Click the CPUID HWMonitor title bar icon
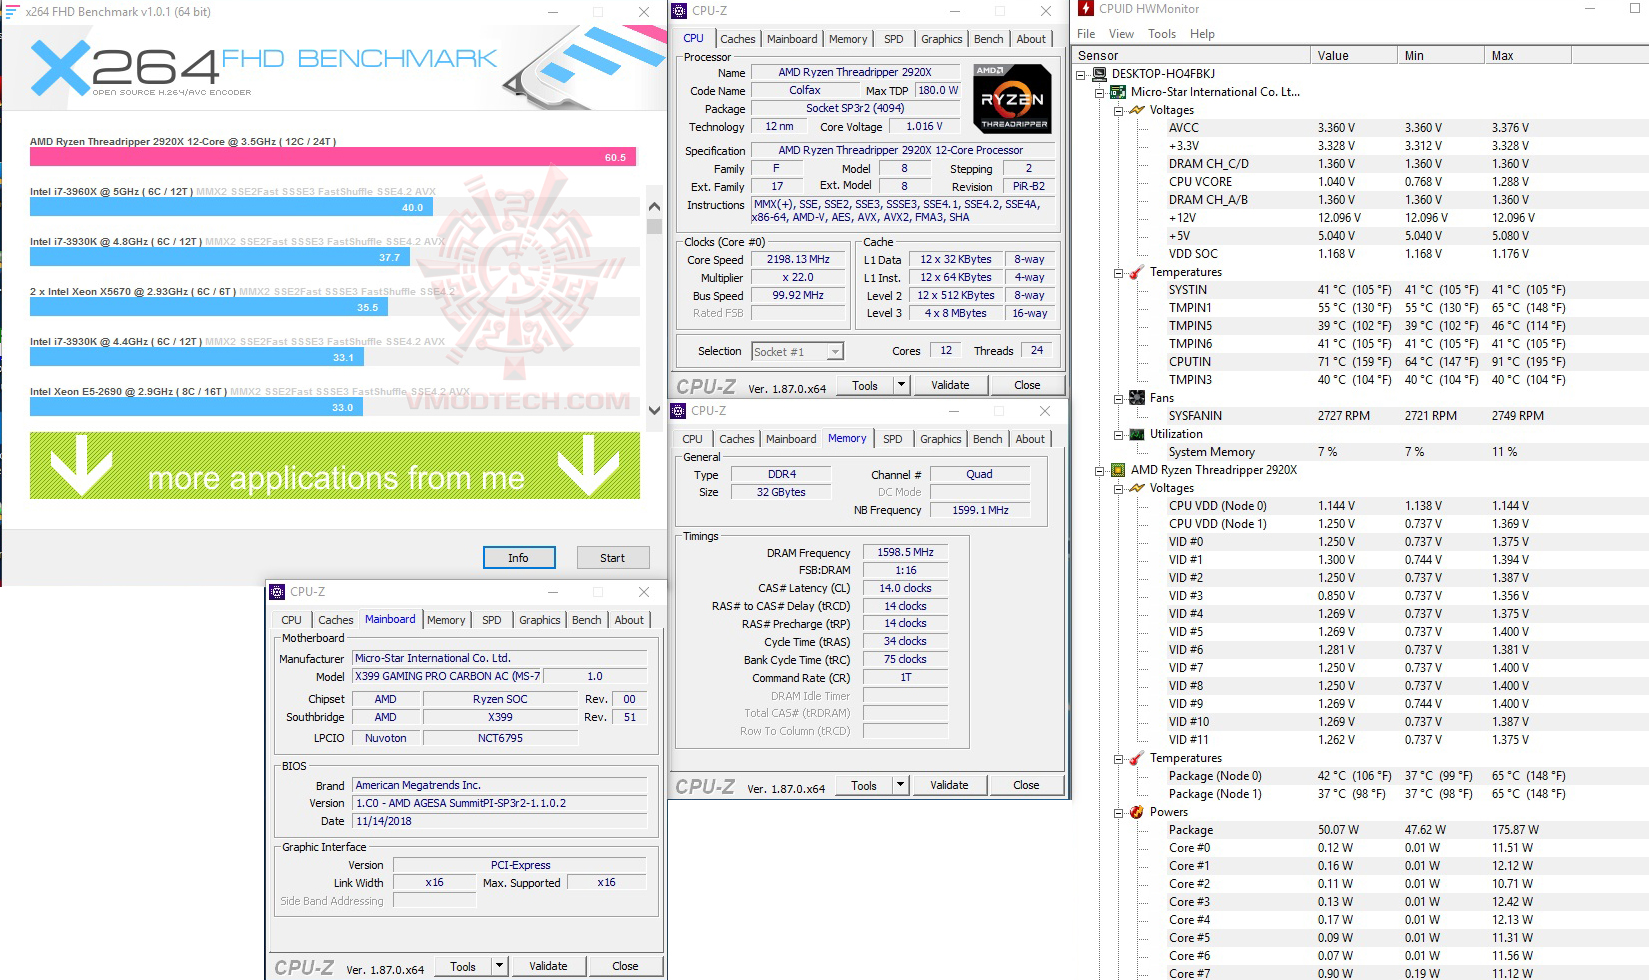This screenshot has width=1649, height=980. click(1085, 9)
